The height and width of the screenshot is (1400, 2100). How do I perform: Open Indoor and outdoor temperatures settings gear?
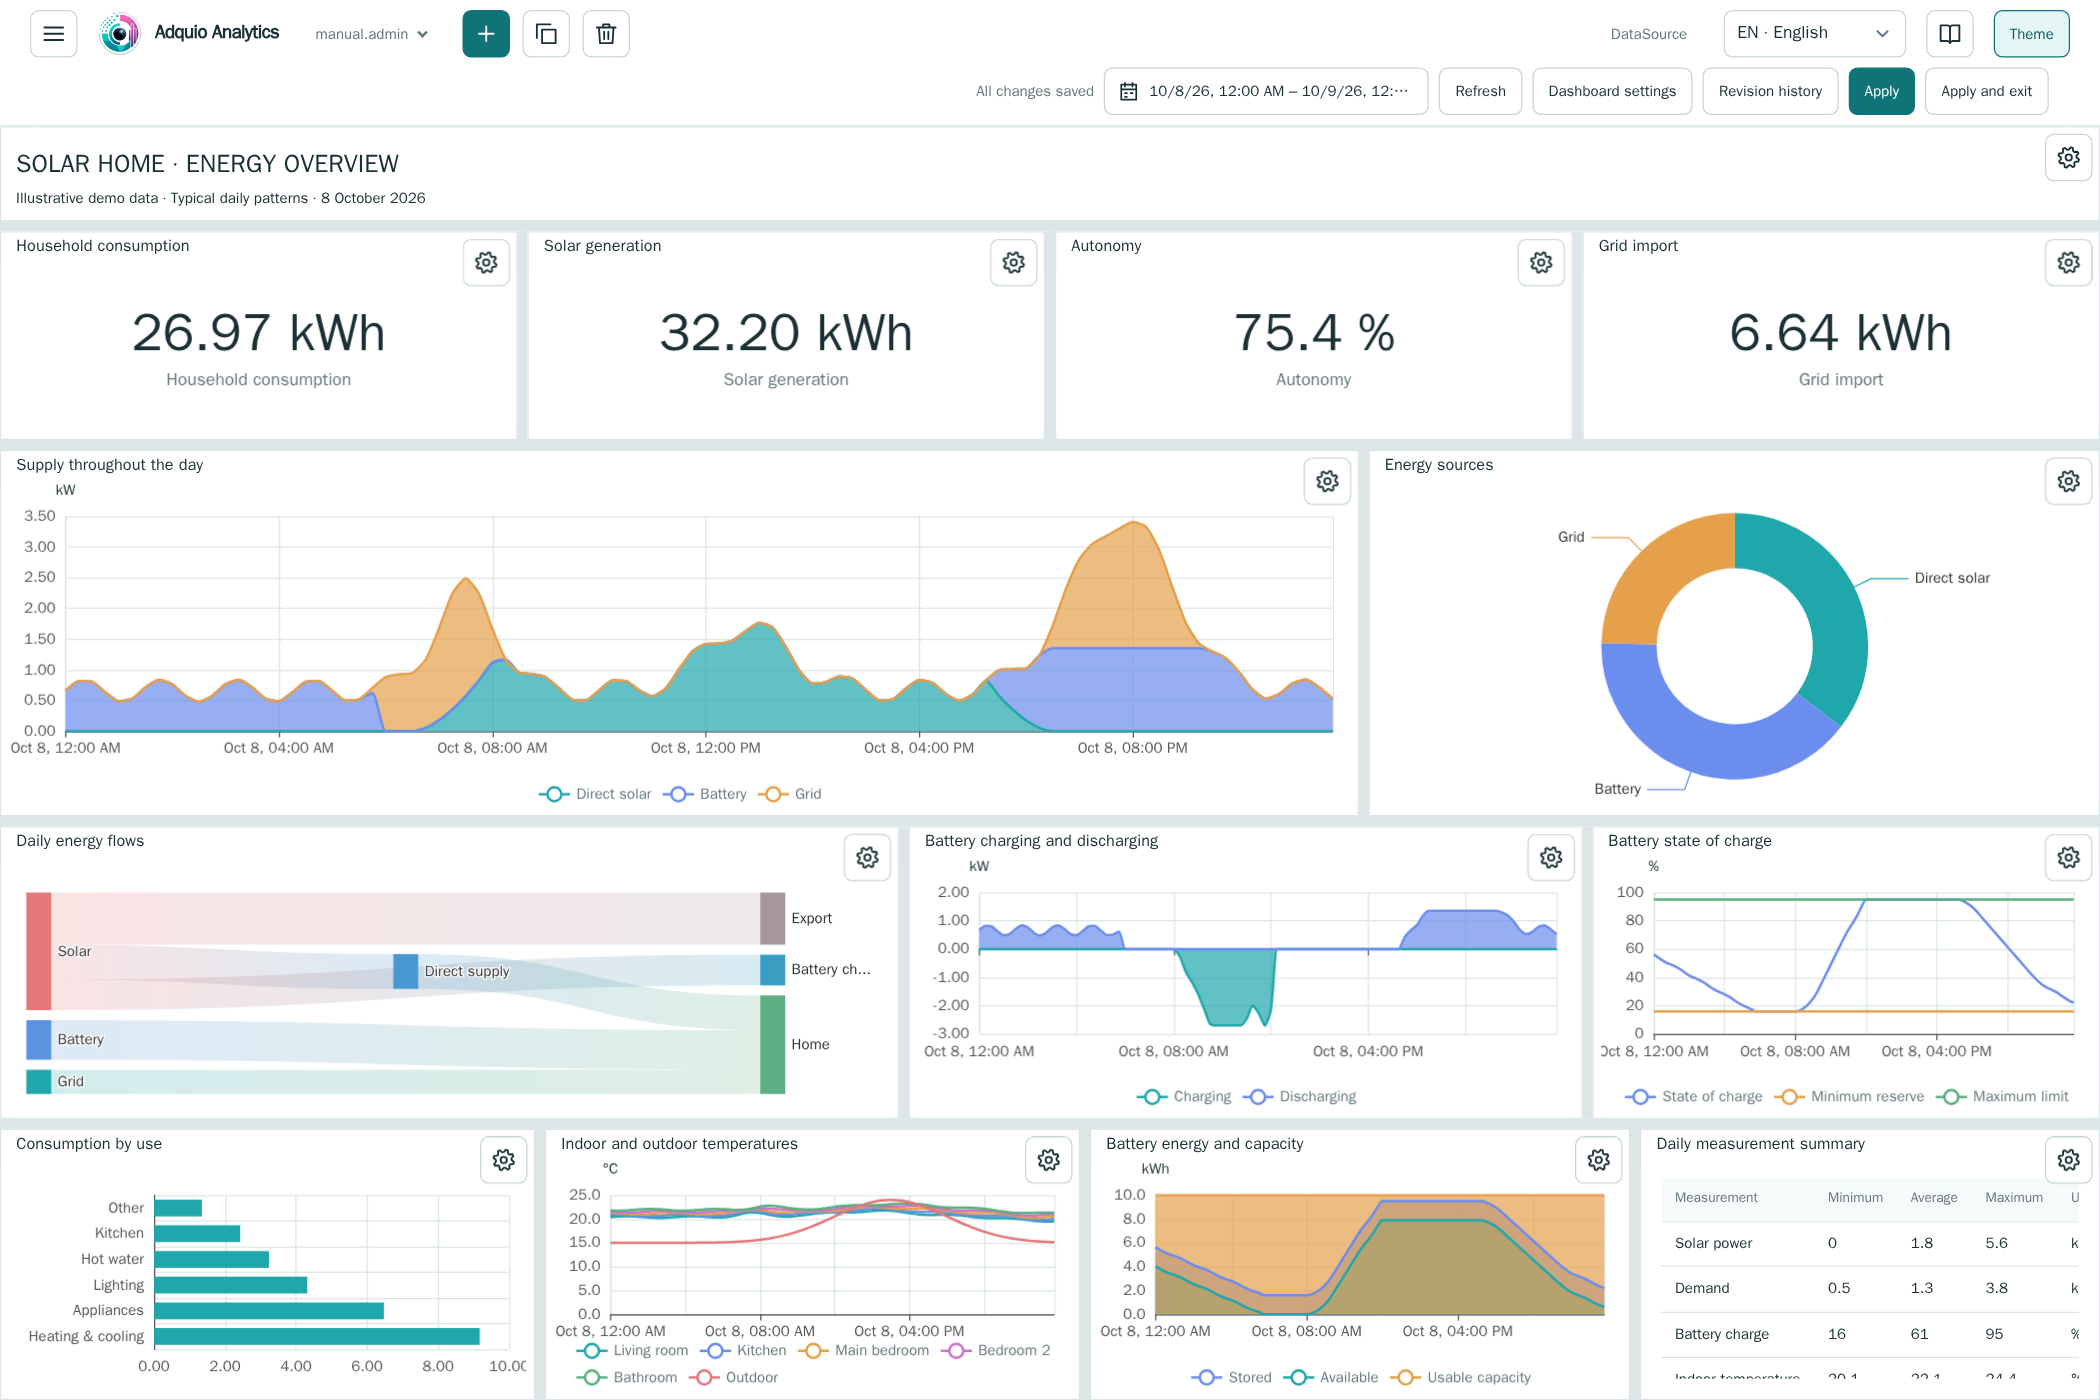click(x=1048, y=1160)
